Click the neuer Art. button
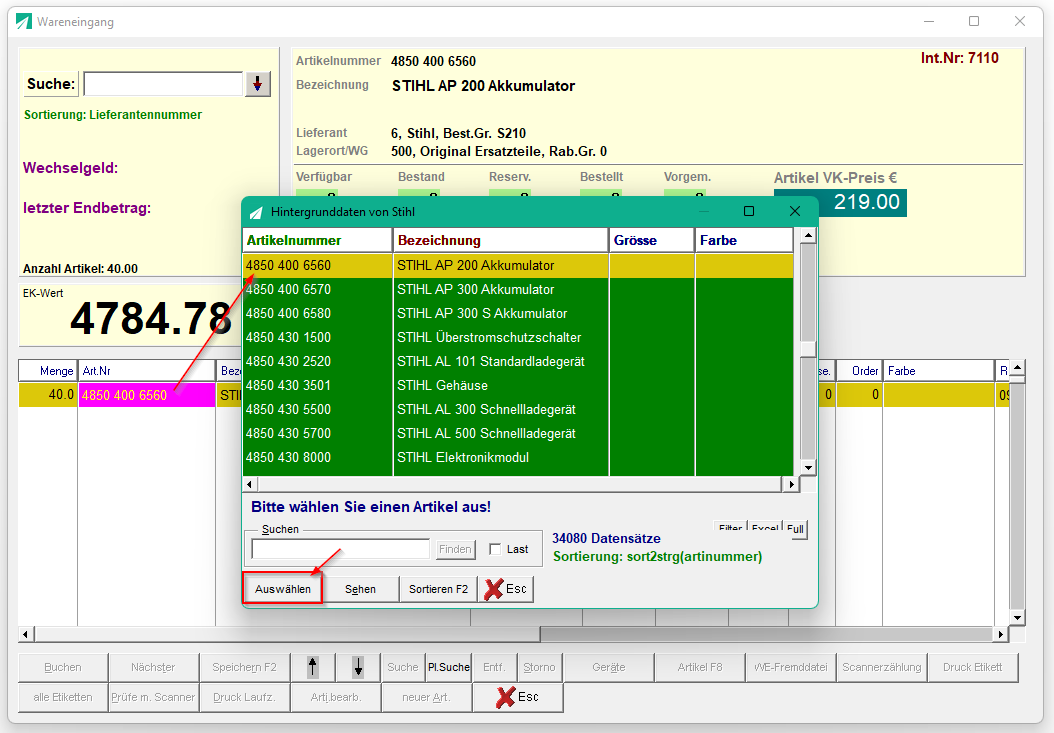 click(427, 697)
